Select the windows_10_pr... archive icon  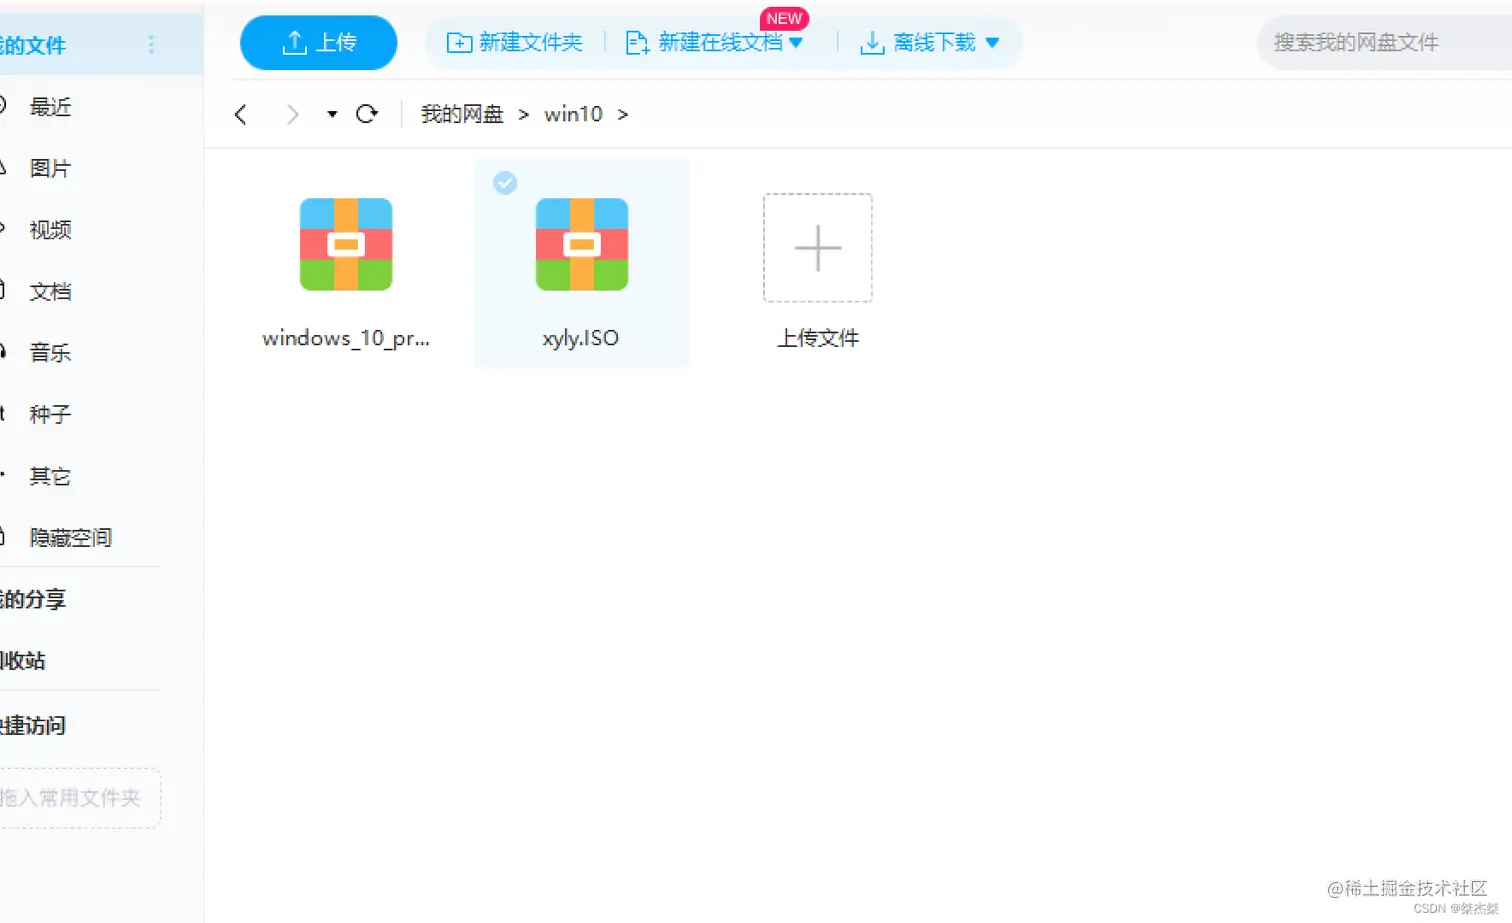[346, 244]
